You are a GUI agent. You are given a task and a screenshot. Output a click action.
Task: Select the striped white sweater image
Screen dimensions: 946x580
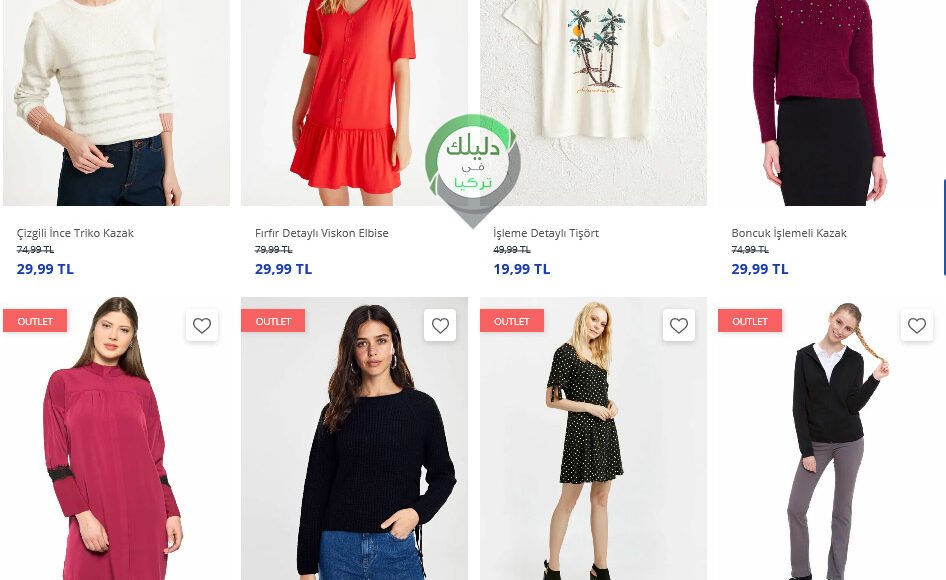point(116,103)
